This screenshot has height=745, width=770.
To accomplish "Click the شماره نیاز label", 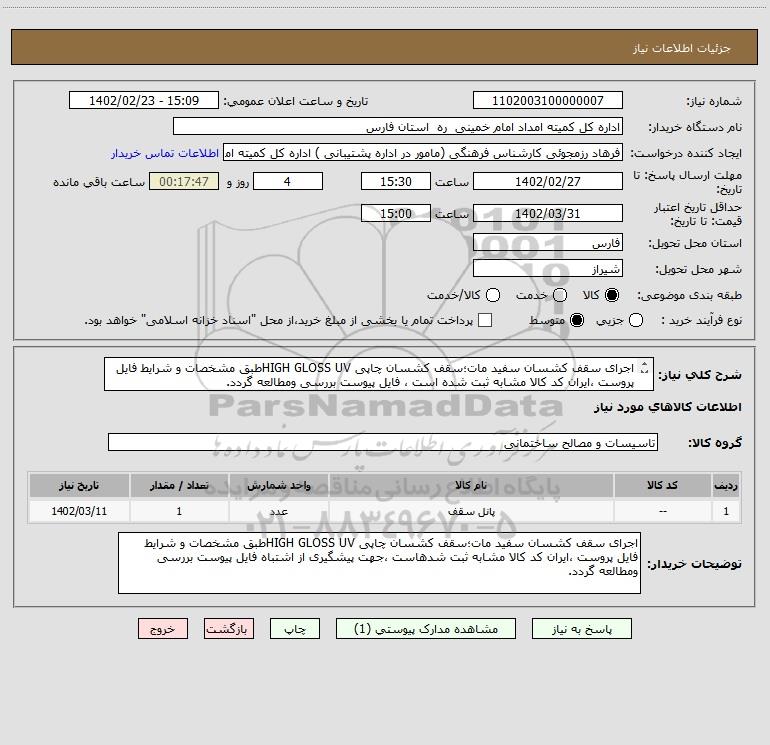I will pyautogui.click(x=714, y=102).
